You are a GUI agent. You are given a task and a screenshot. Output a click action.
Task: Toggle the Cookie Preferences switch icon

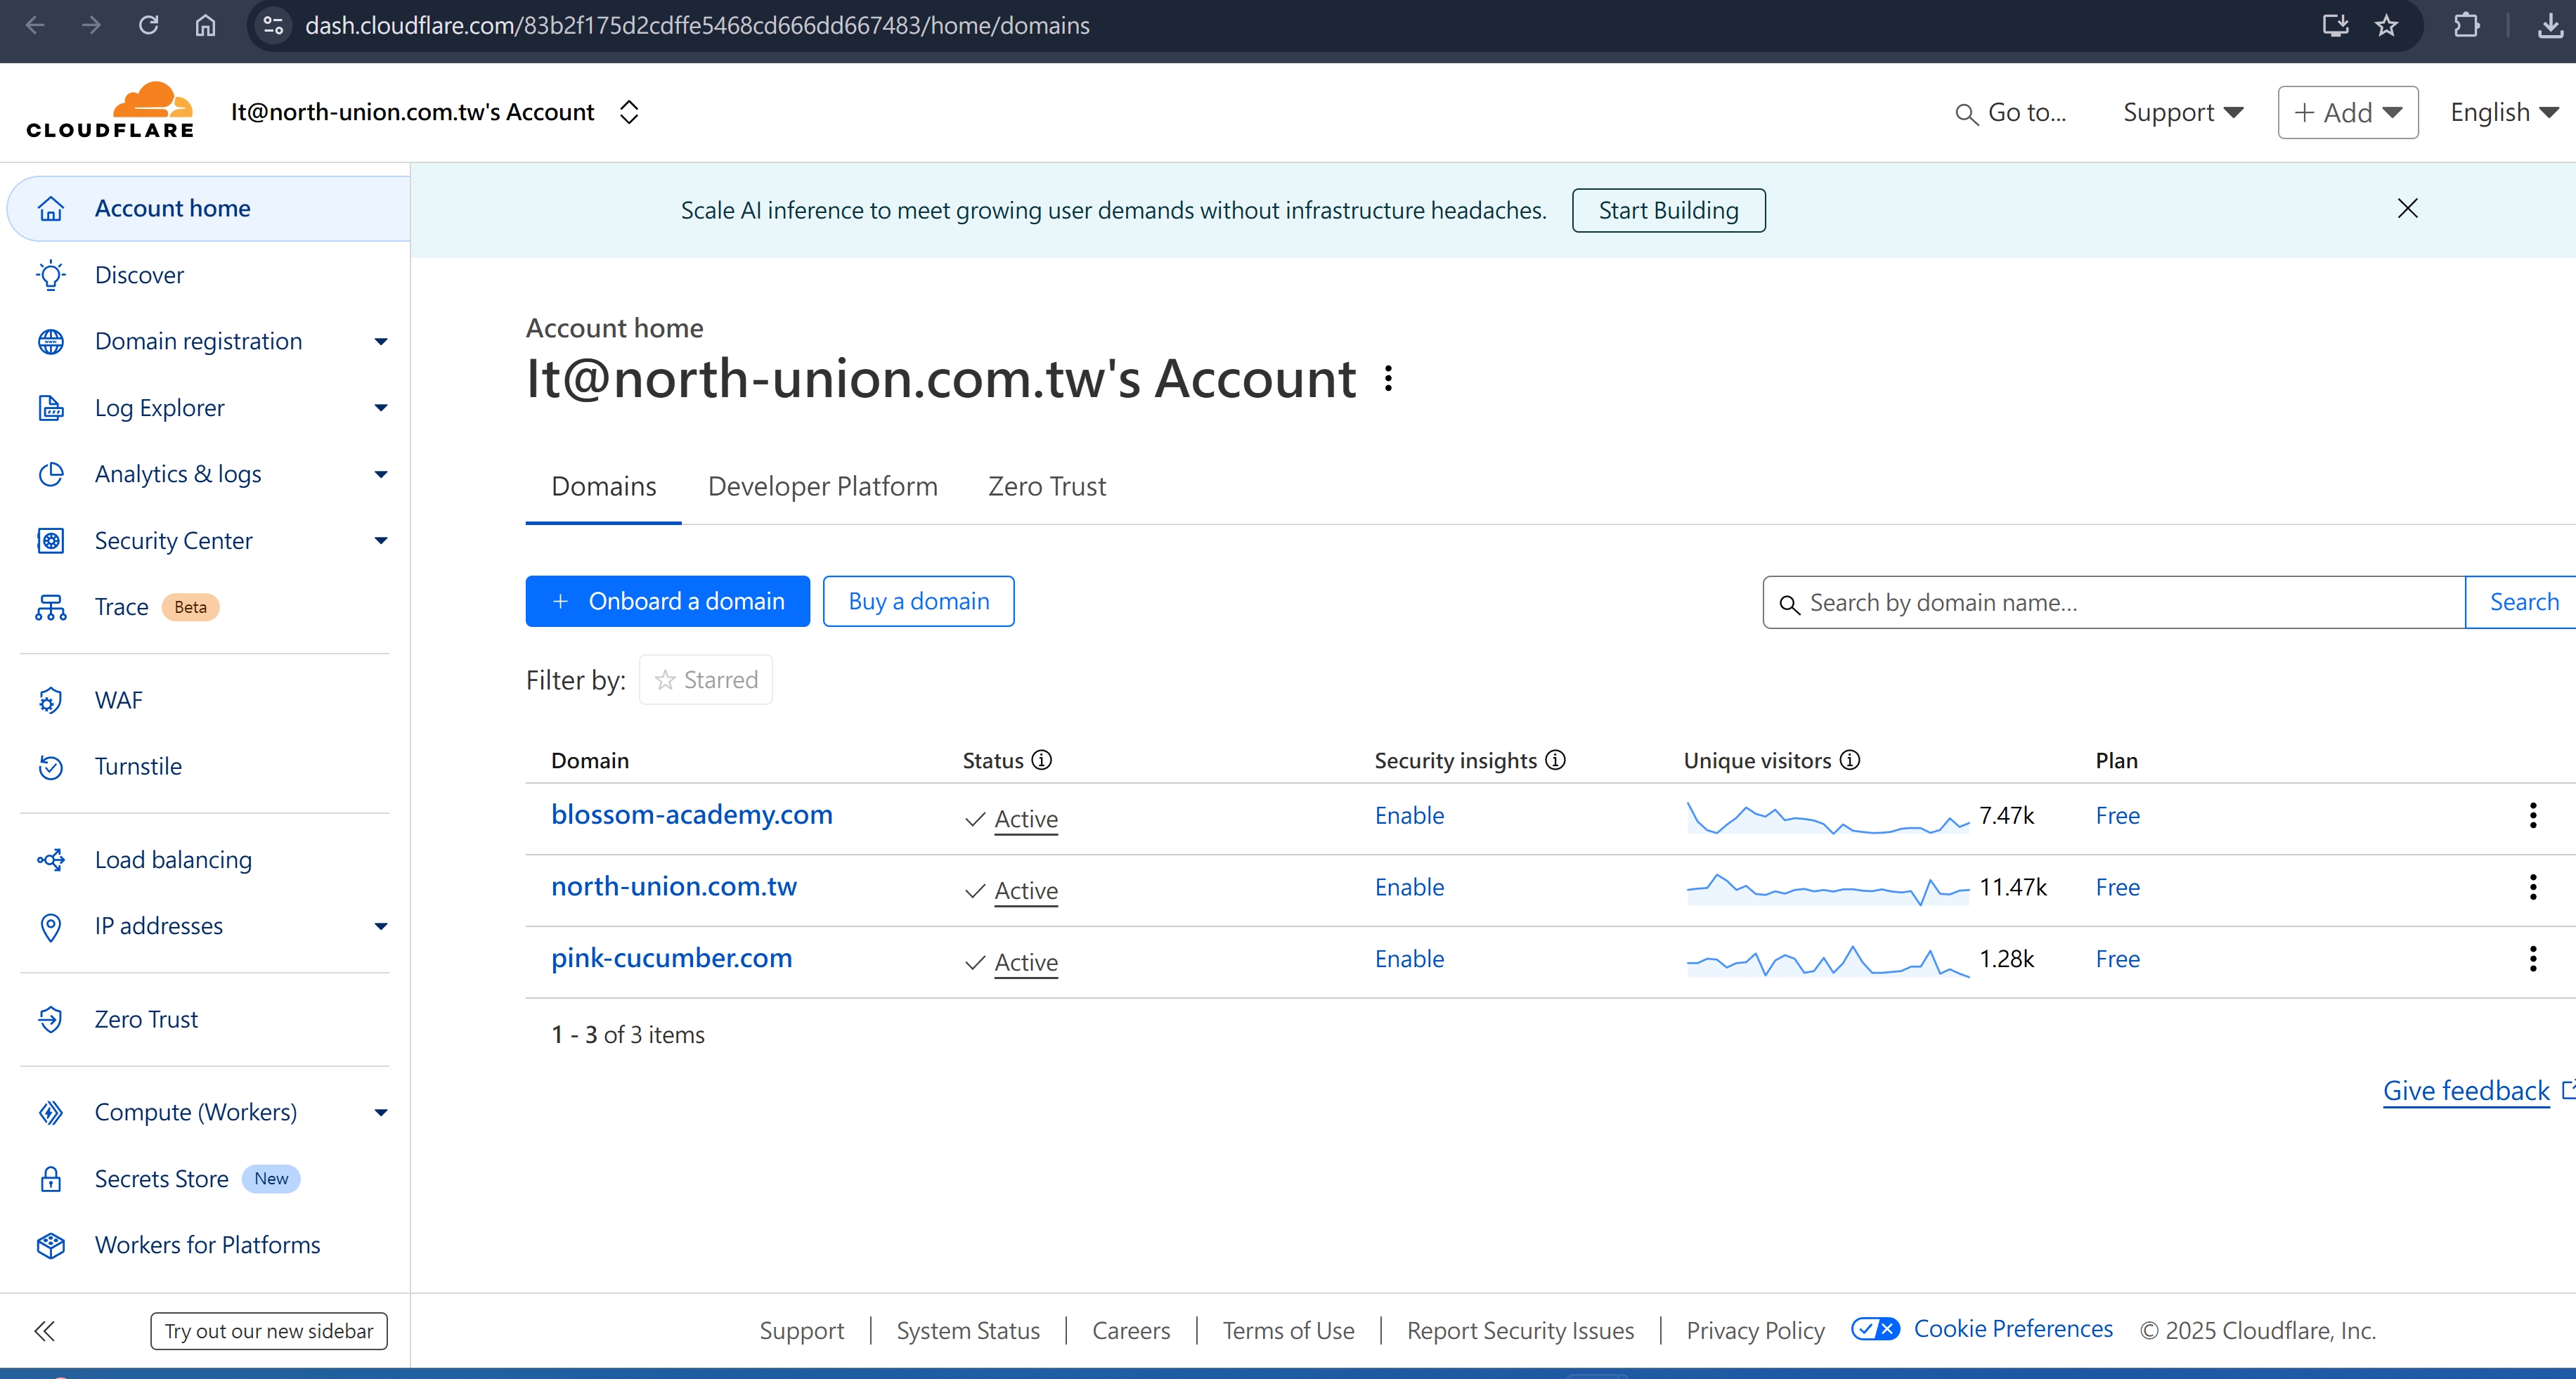pyautogui.click(x=1875, y=1329)
